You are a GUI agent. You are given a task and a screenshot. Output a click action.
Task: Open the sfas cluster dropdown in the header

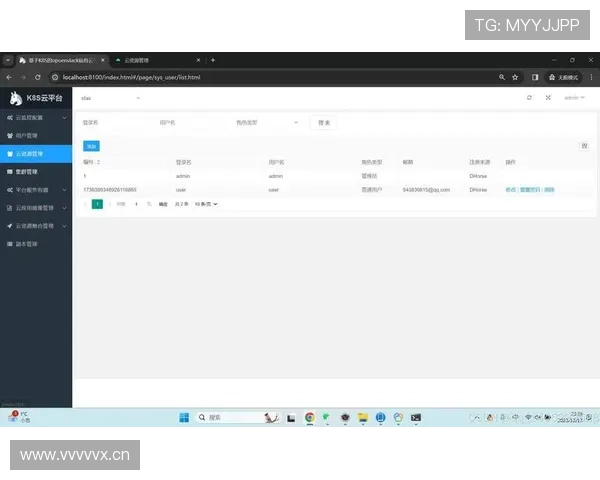(x=110, y=98)
